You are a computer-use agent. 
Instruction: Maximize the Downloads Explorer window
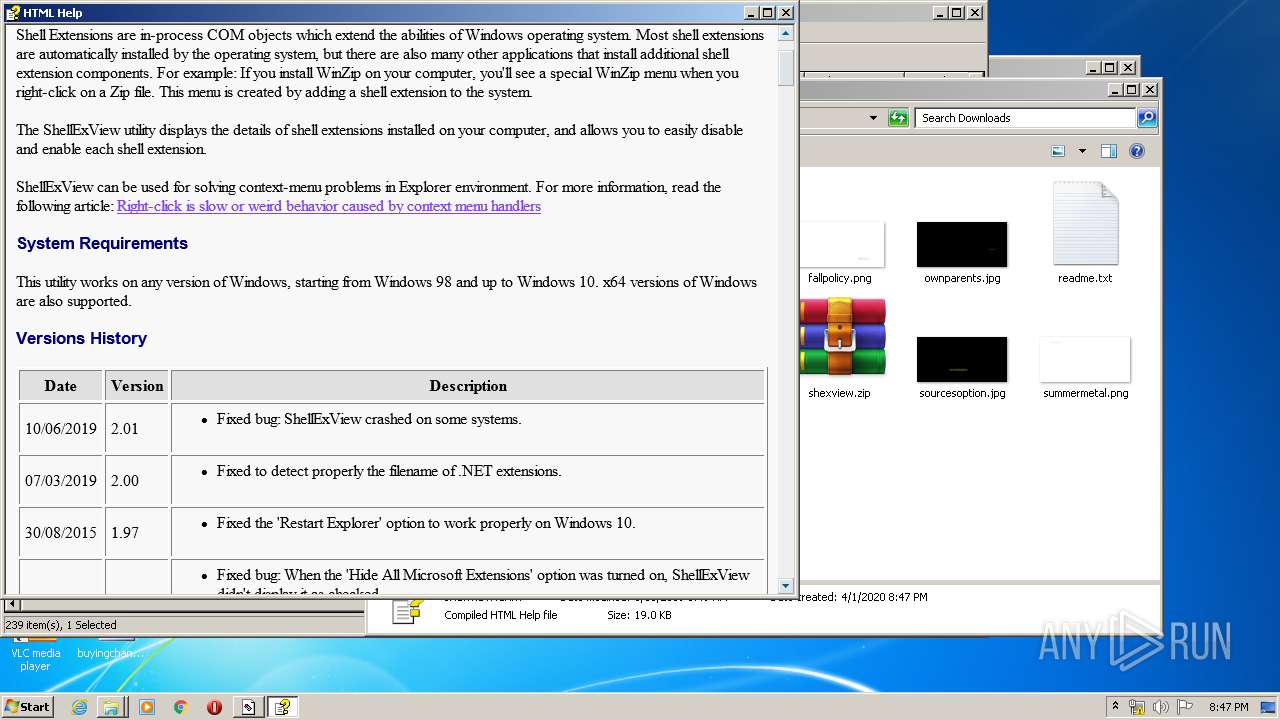tap(1132, 90)
